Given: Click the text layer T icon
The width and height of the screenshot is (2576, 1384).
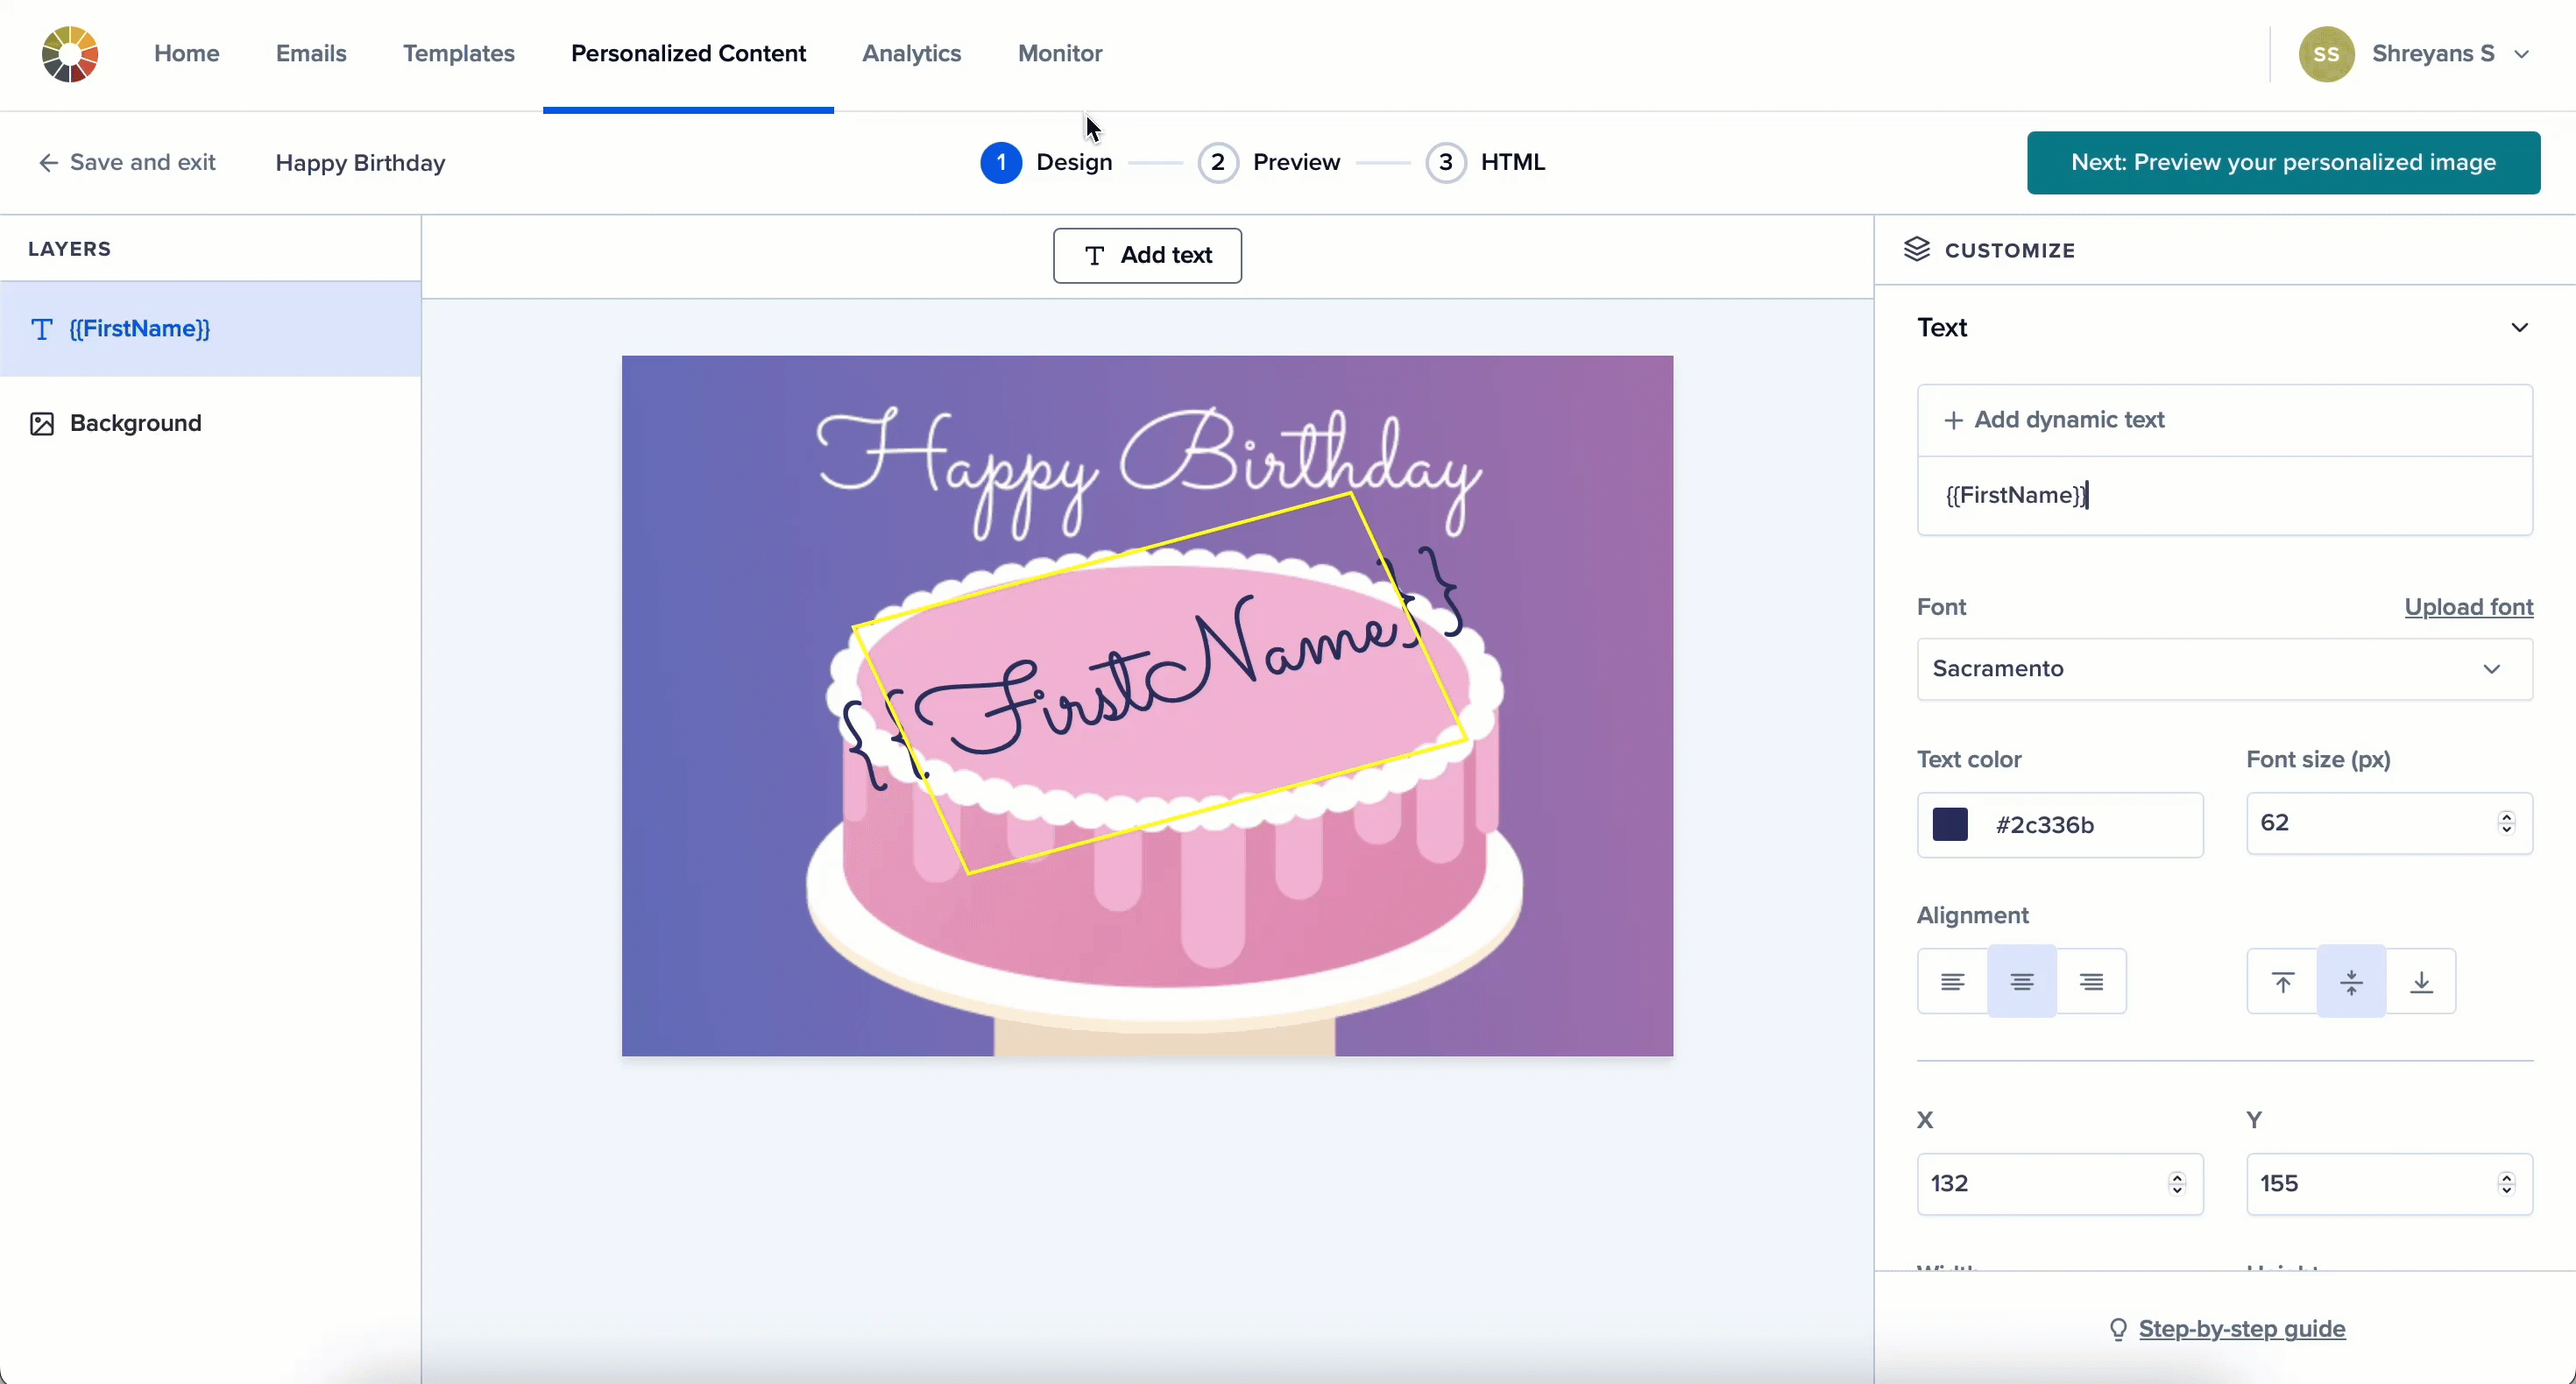Looking at the screenshot, I should click(x=42, y=329).
